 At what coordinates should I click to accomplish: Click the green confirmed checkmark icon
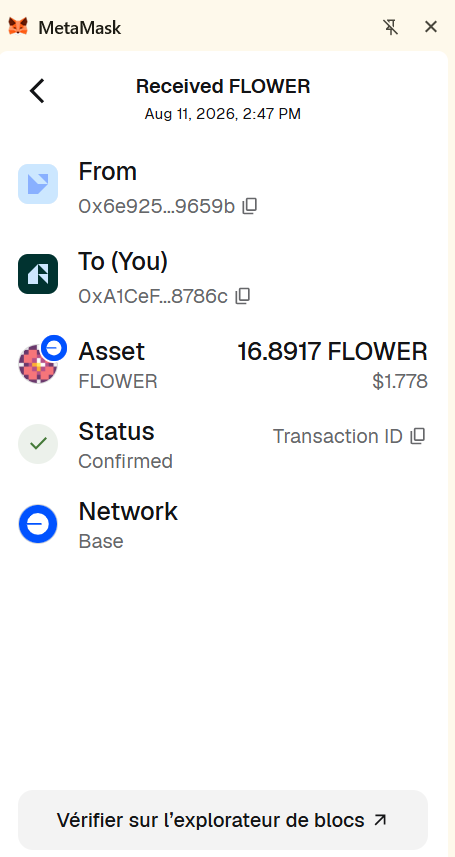click(x=38, y=444)
